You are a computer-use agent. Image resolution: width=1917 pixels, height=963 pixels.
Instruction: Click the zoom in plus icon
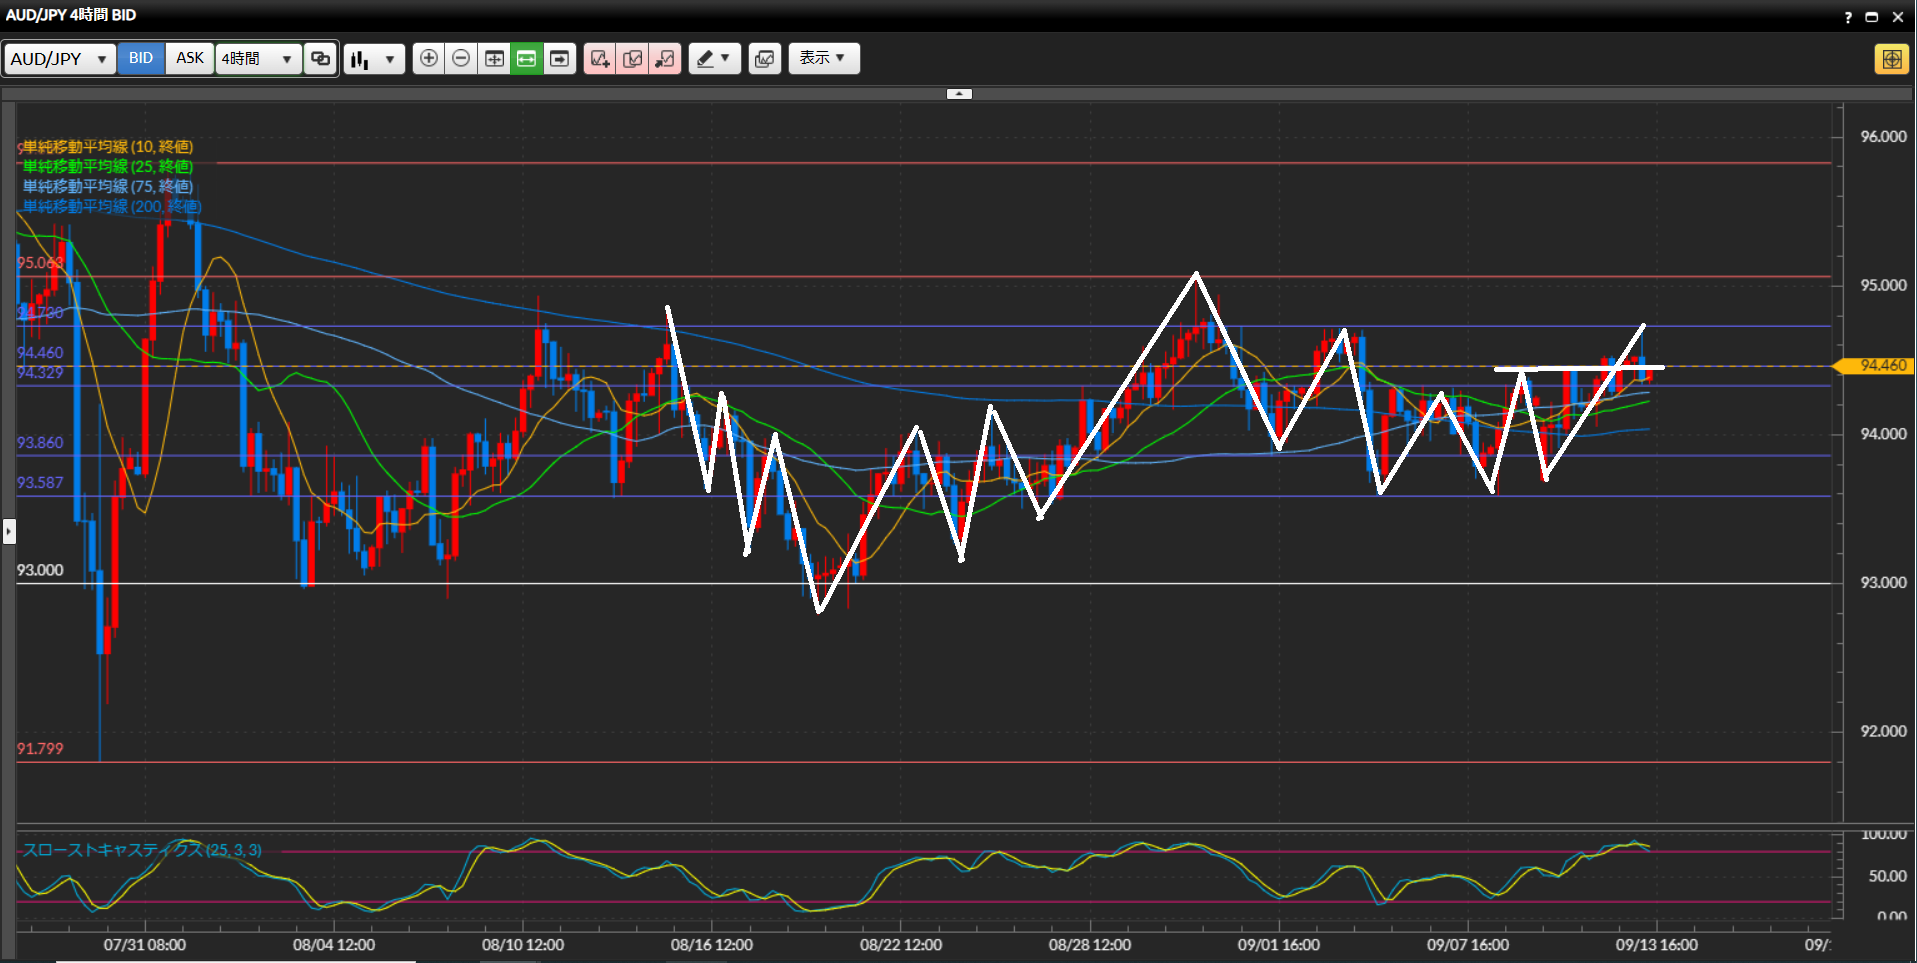pos(428,59)
